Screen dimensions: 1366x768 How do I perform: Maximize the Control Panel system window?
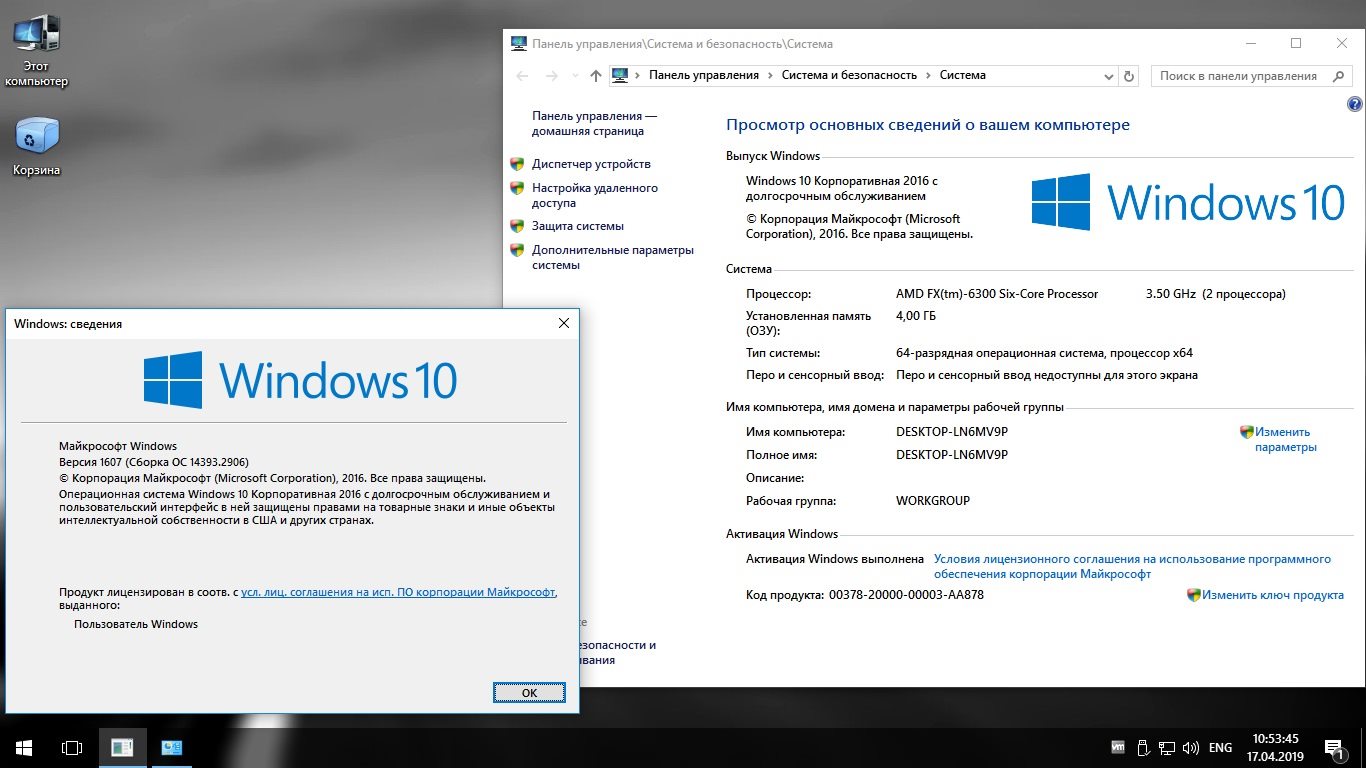(1296, 43)
